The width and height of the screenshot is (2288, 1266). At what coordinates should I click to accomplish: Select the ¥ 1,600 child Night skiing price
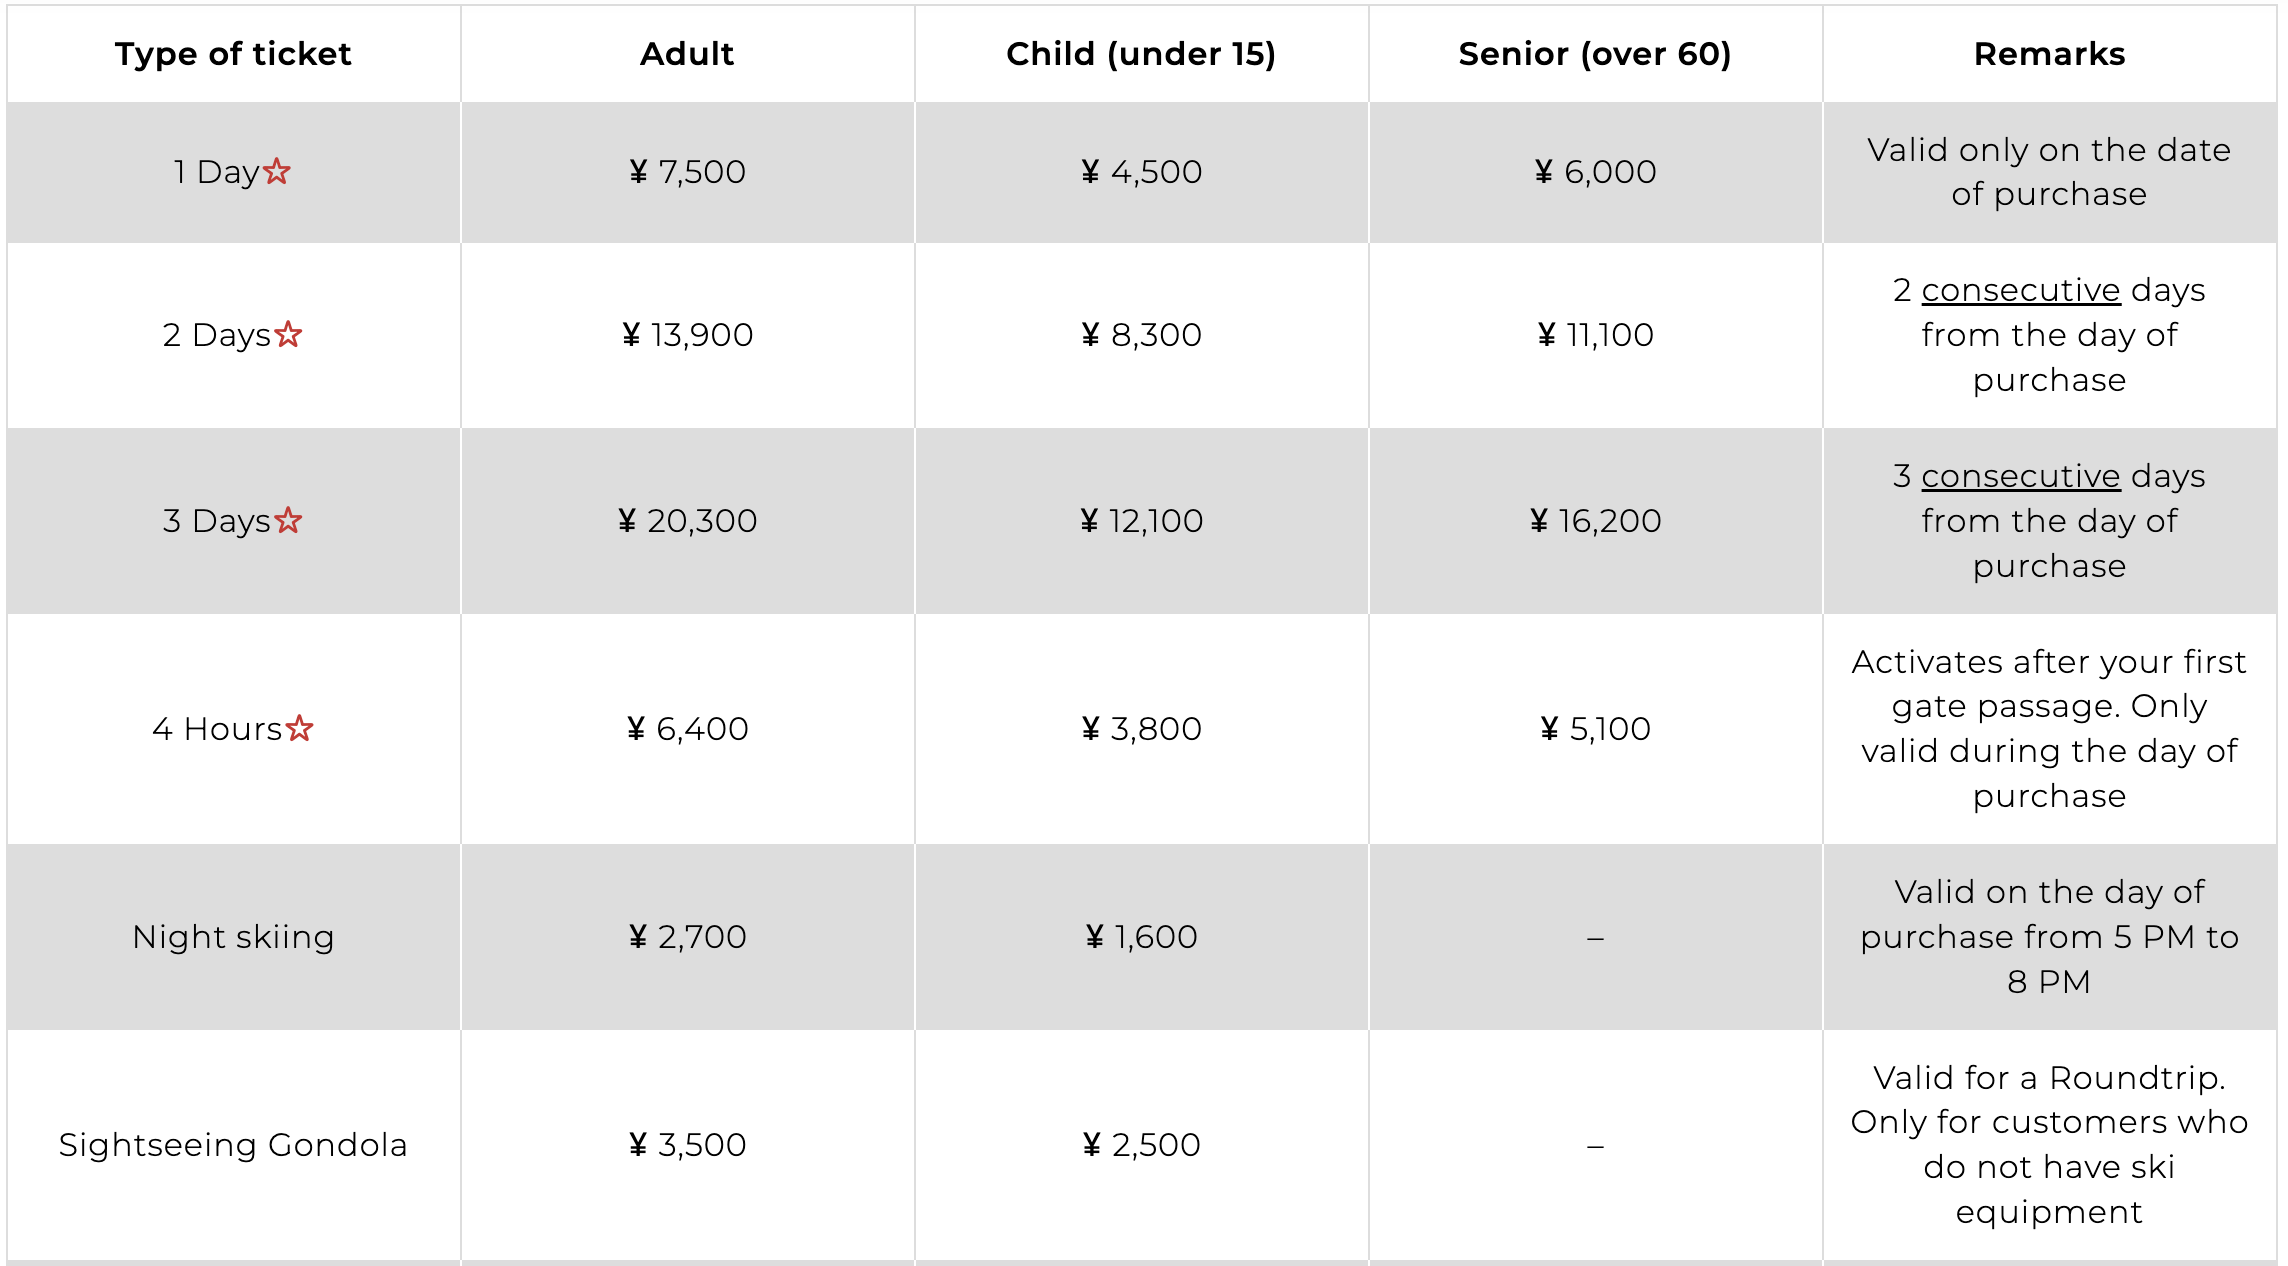coord(1142,937)
